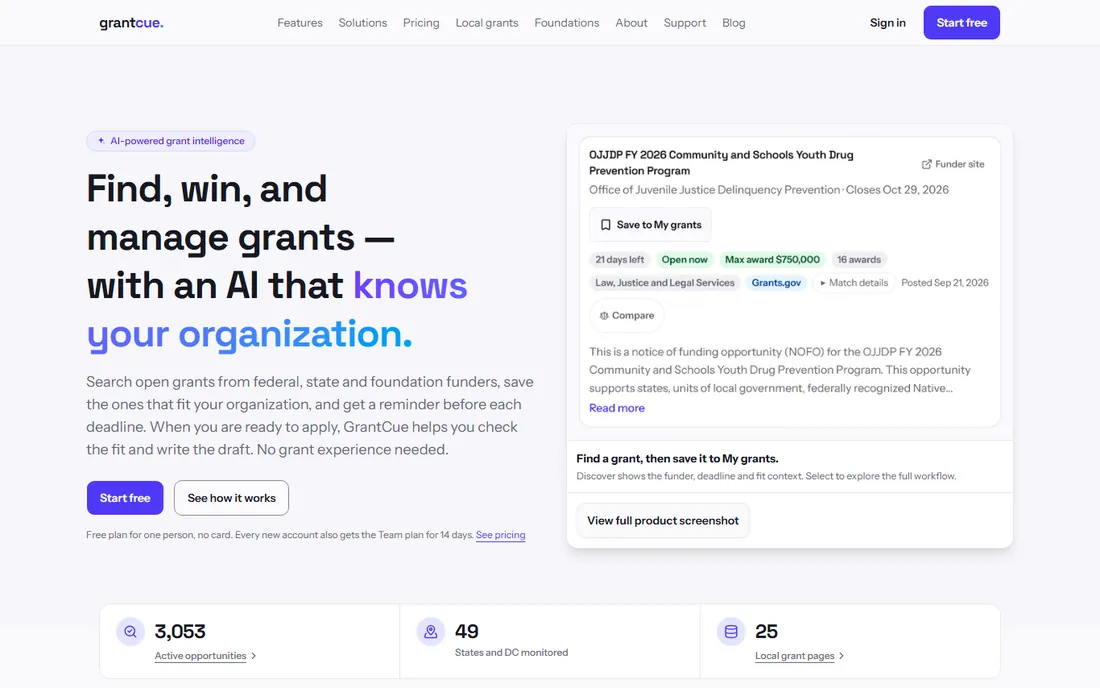Click the grantcue logo

[131, 22]
